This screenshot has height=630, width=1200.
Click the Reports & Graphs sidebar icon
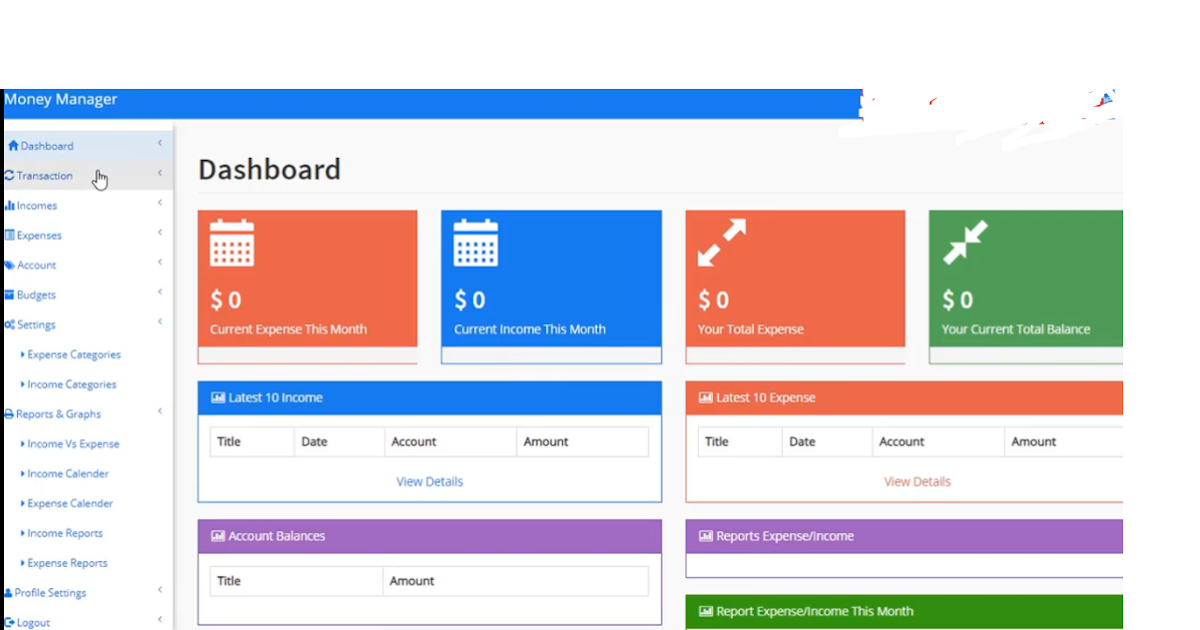click(7, 413)
